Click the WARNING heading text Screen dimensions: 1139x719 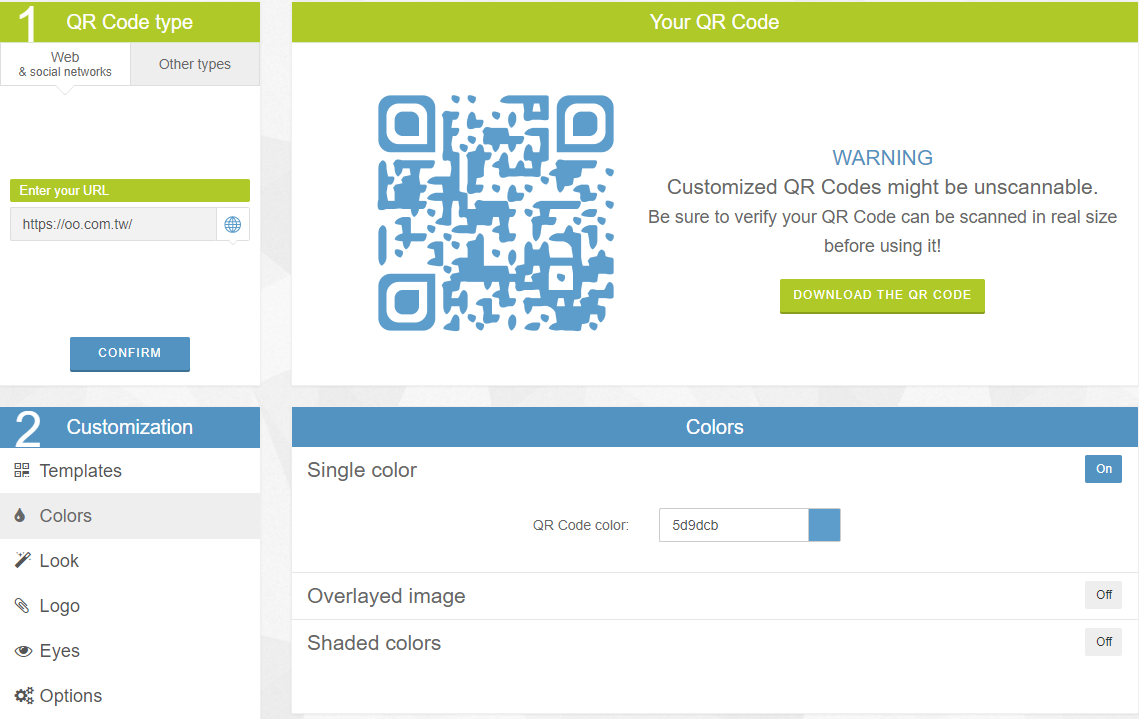(883, 158)
